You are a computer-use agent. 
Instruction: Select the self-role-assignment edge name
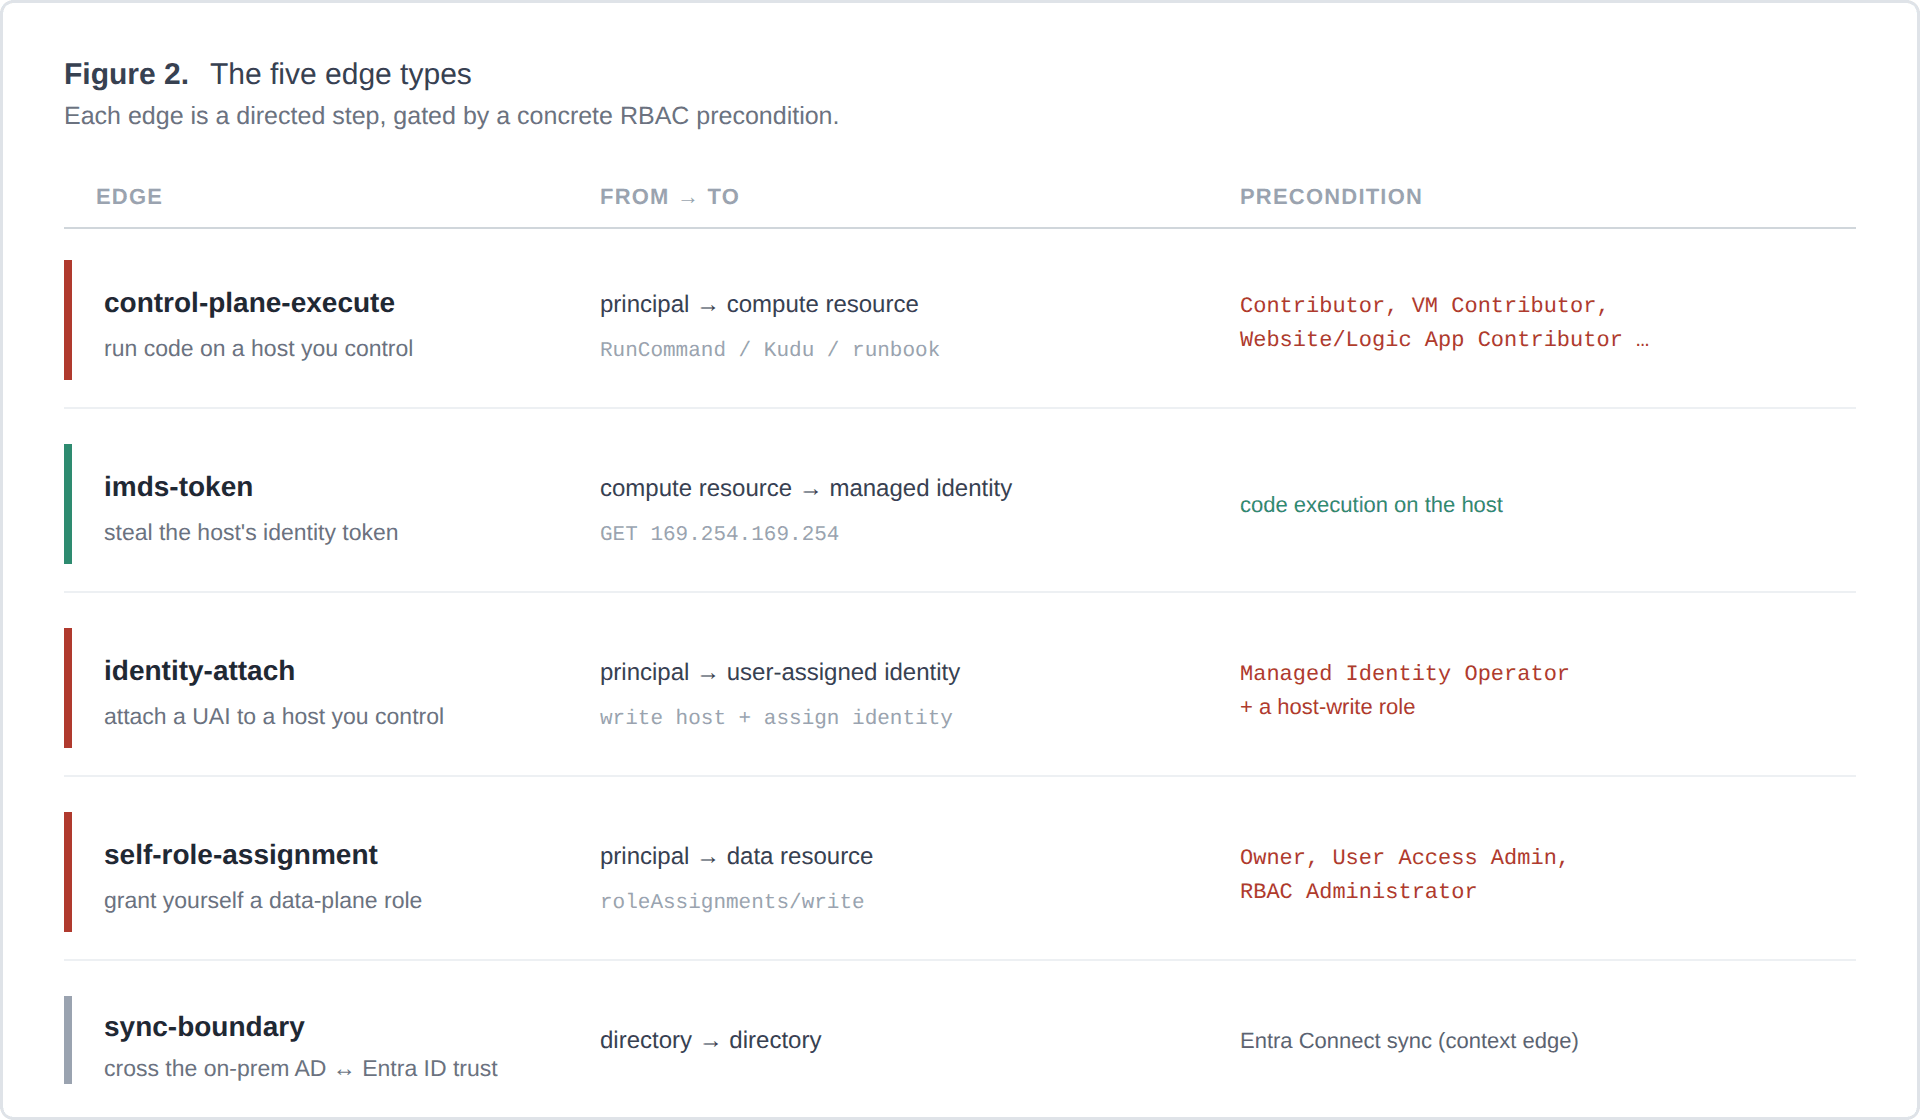pyautogui.click(x=241, y=855)
